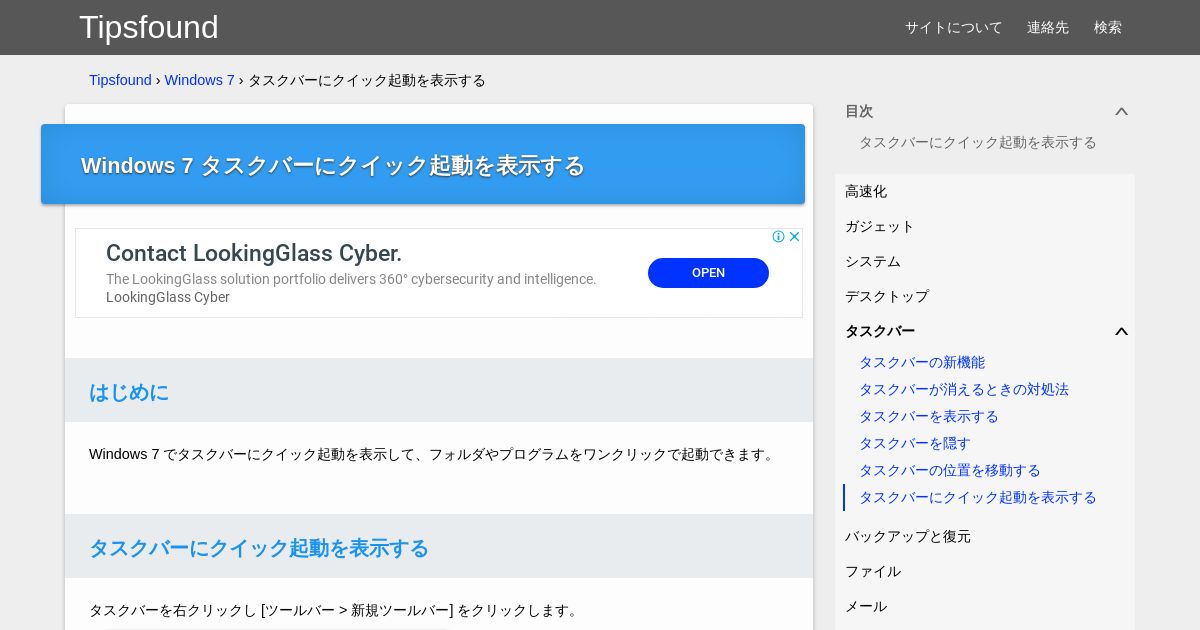1200x630 pixels.
Task: Open タスクバーを表示する link
Action: tap(929, 416)
